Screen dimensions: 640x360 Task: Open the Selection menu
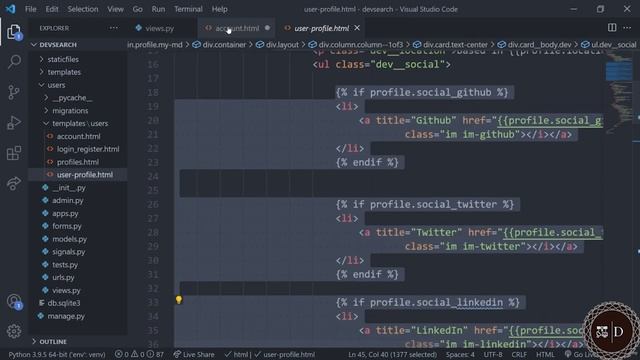[x=83, y=9]
